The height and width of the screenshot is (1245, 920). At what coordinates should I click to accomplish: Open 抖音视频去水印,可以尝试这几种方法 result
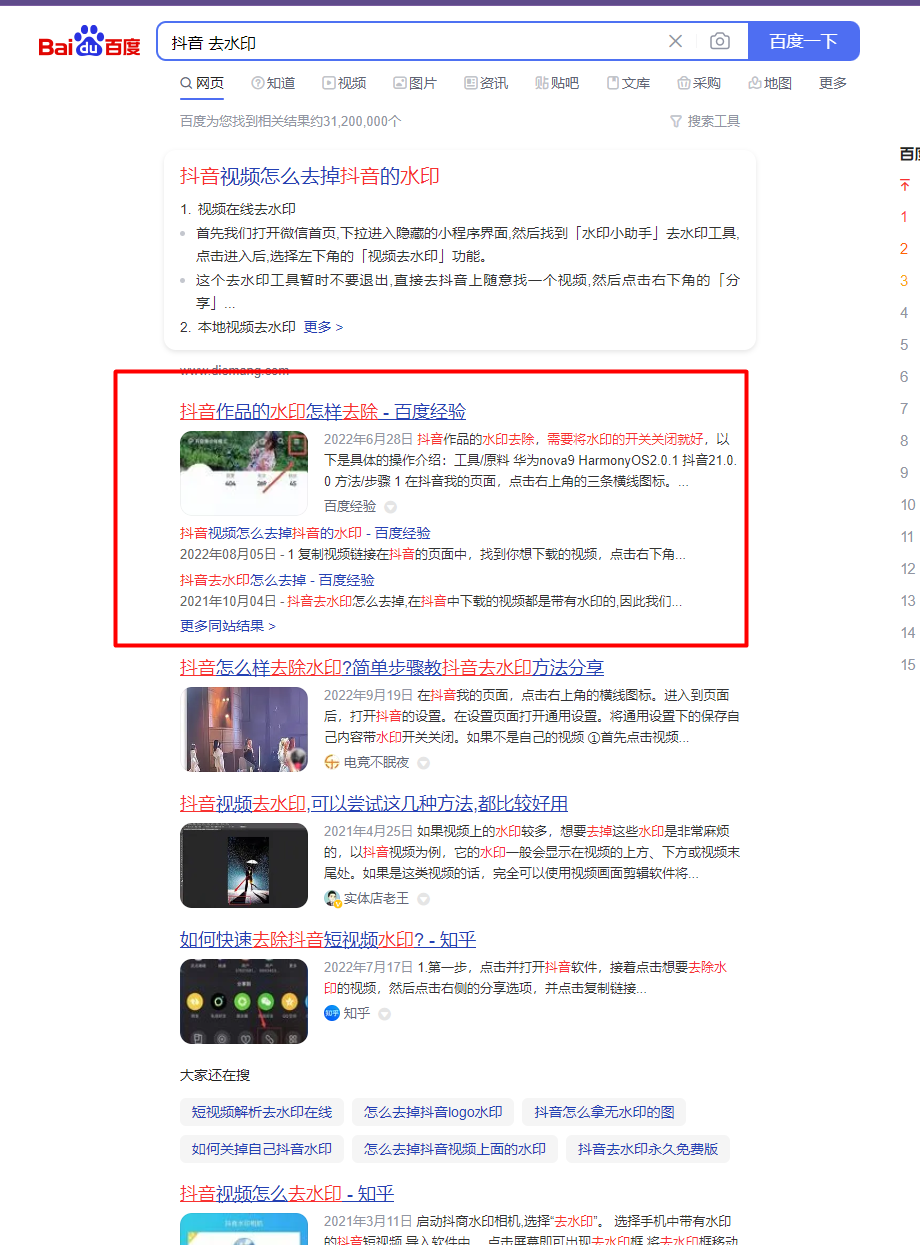374,804
